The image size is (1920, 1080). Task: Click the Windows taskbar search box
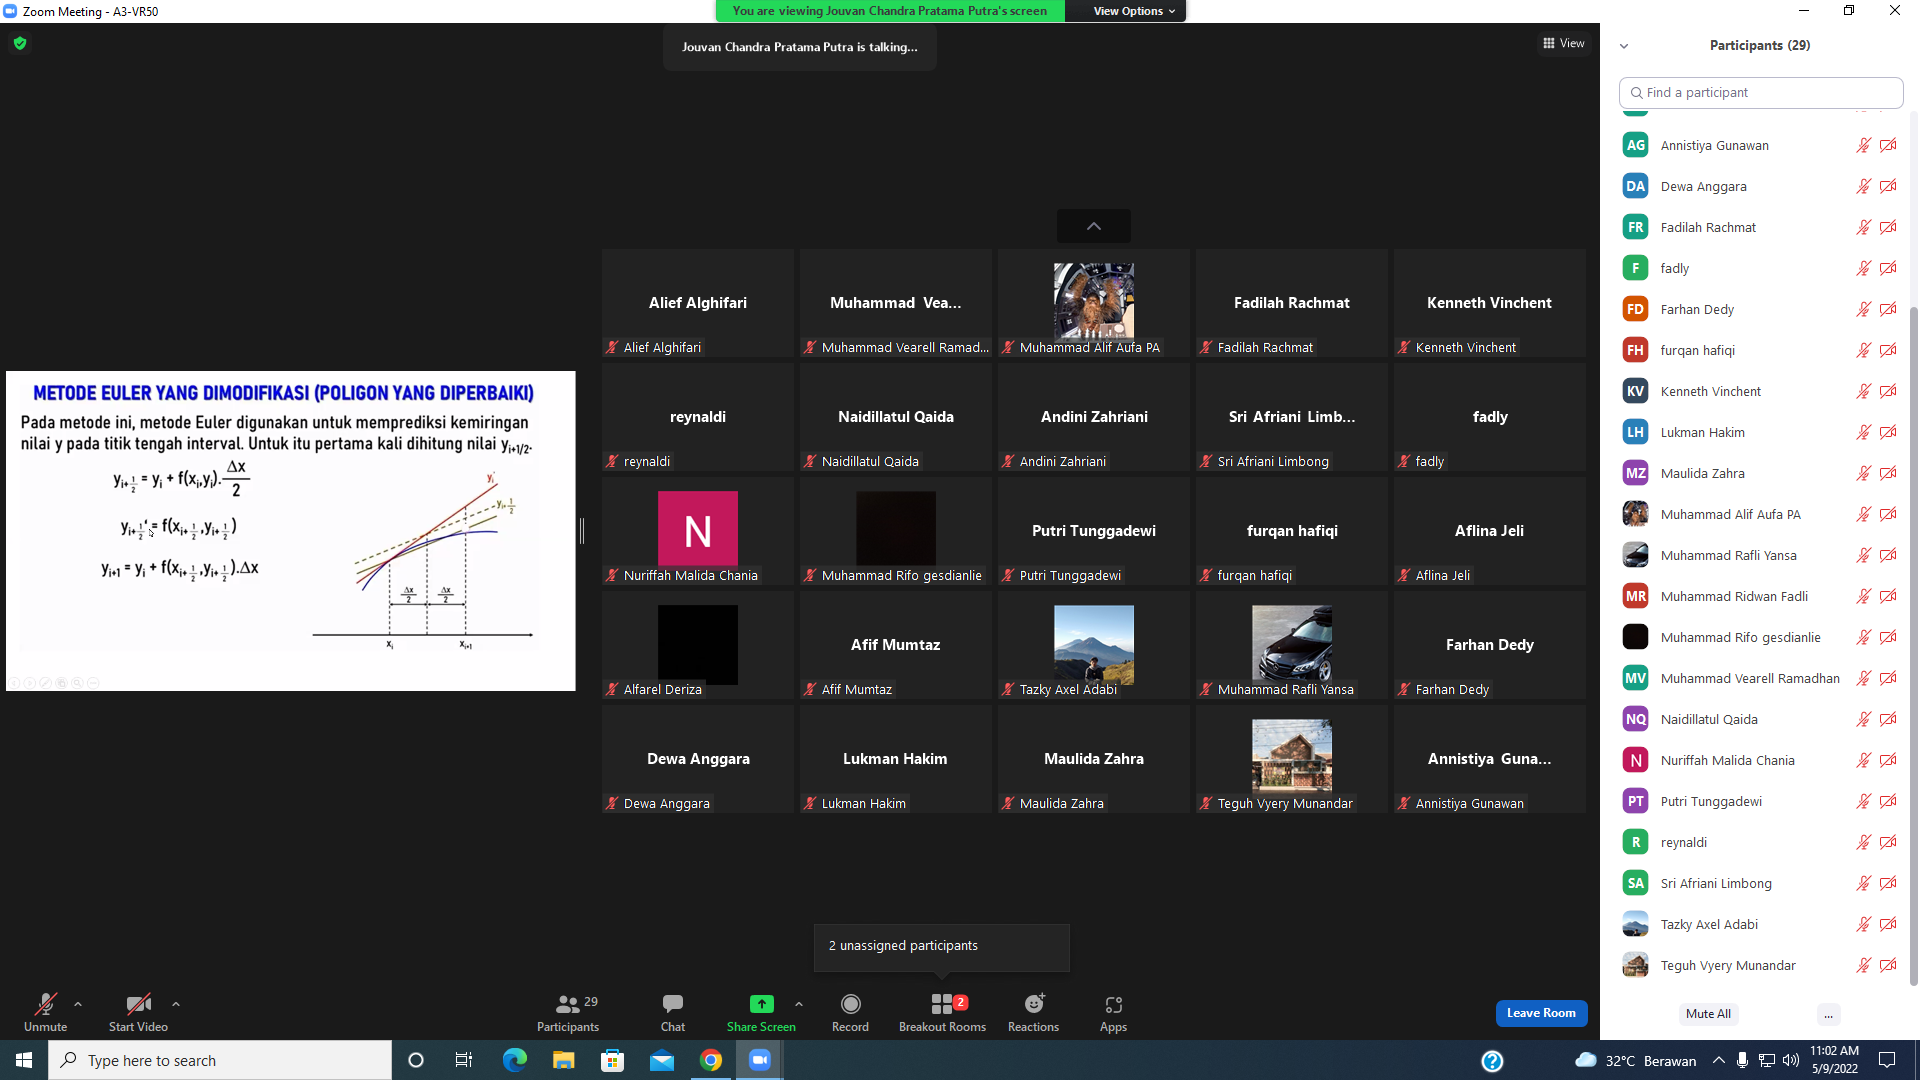click(220, 1060)
